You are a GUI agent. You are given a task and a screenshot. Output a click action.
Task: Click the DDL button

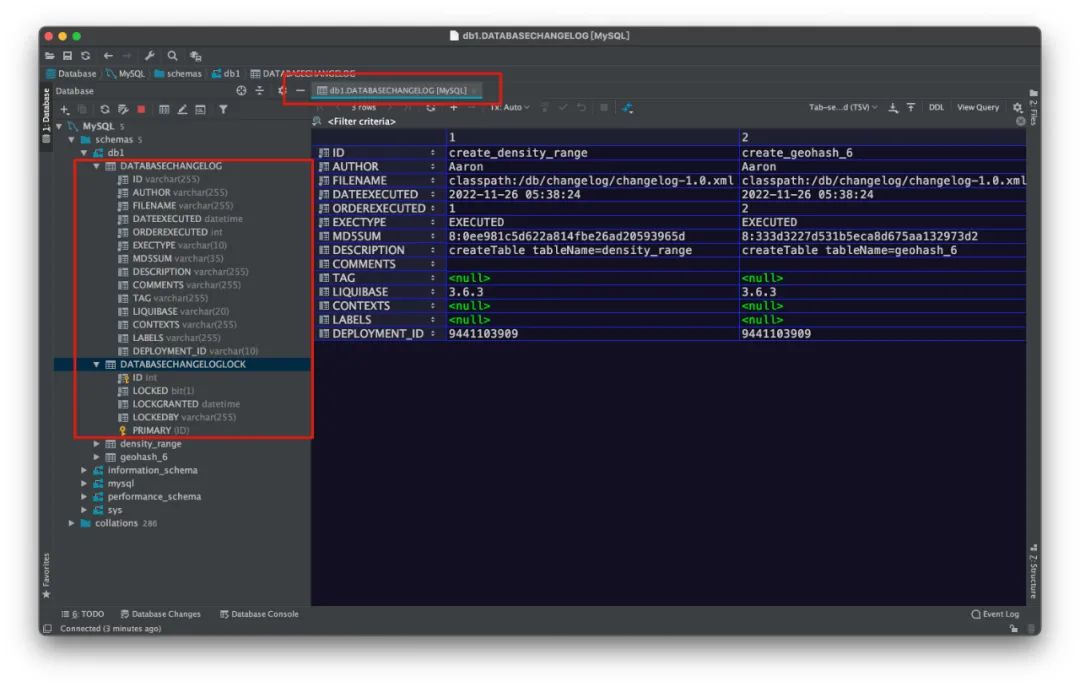pos(936,107)
